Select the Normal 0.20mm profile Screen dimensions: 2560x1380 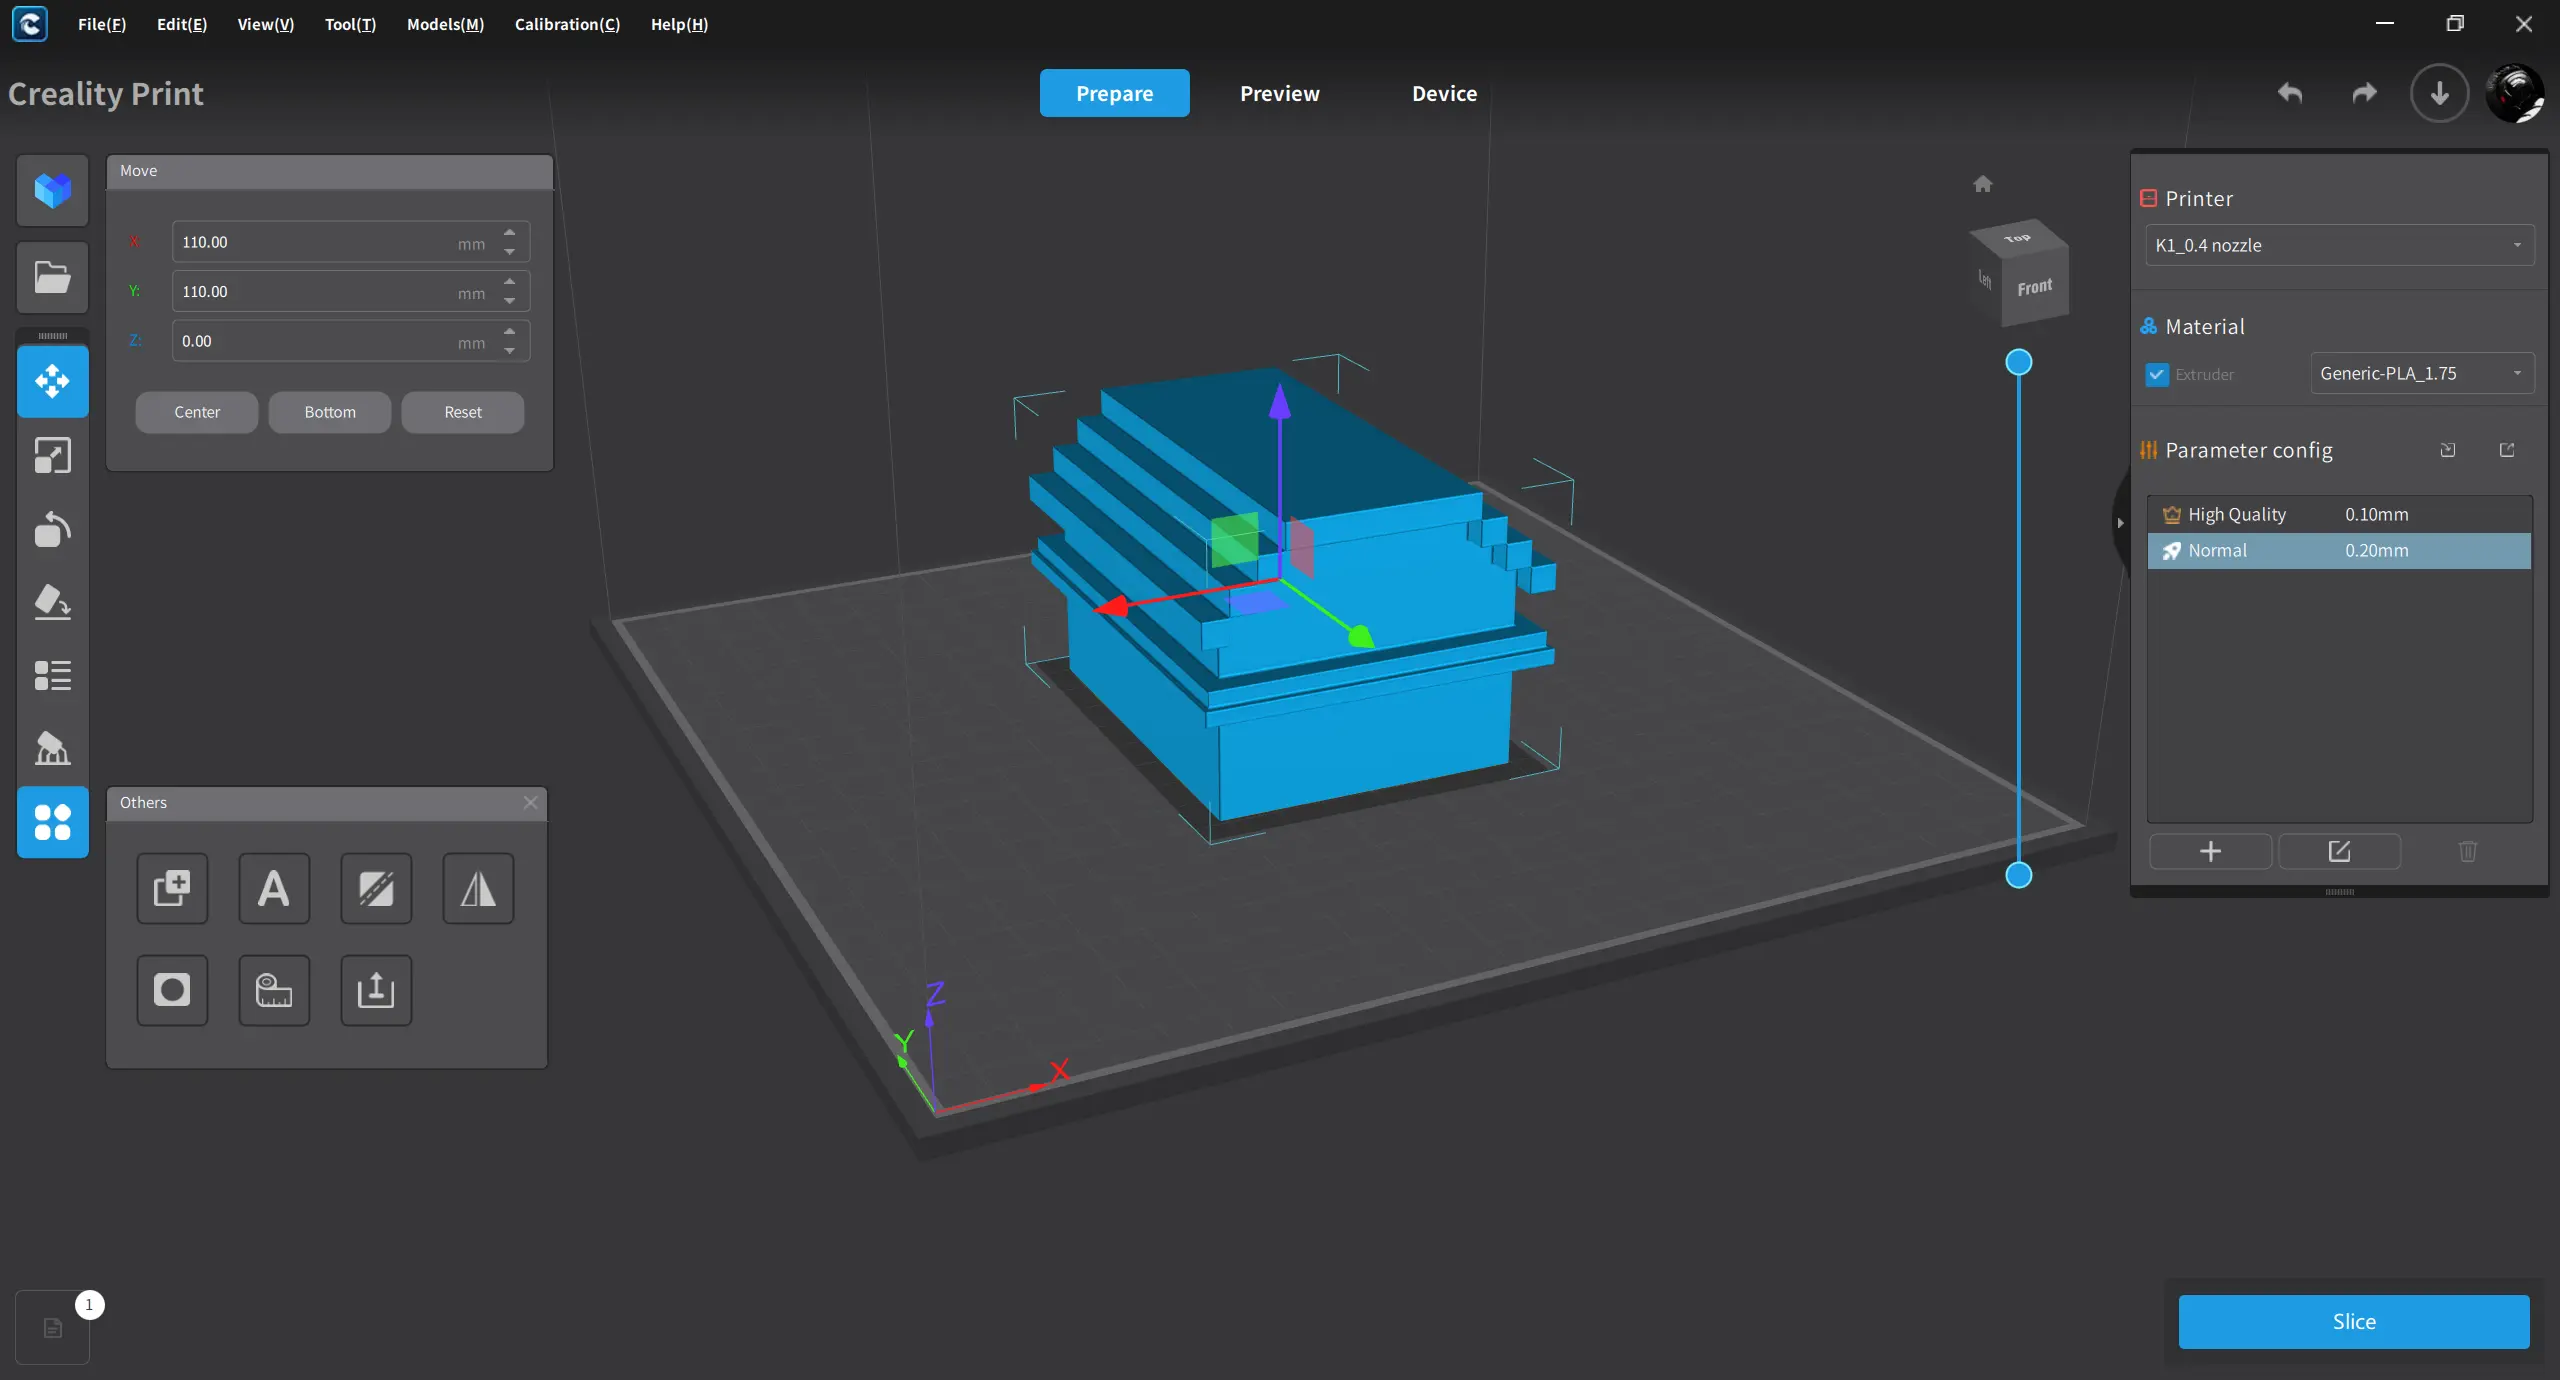pos(2339,550)
